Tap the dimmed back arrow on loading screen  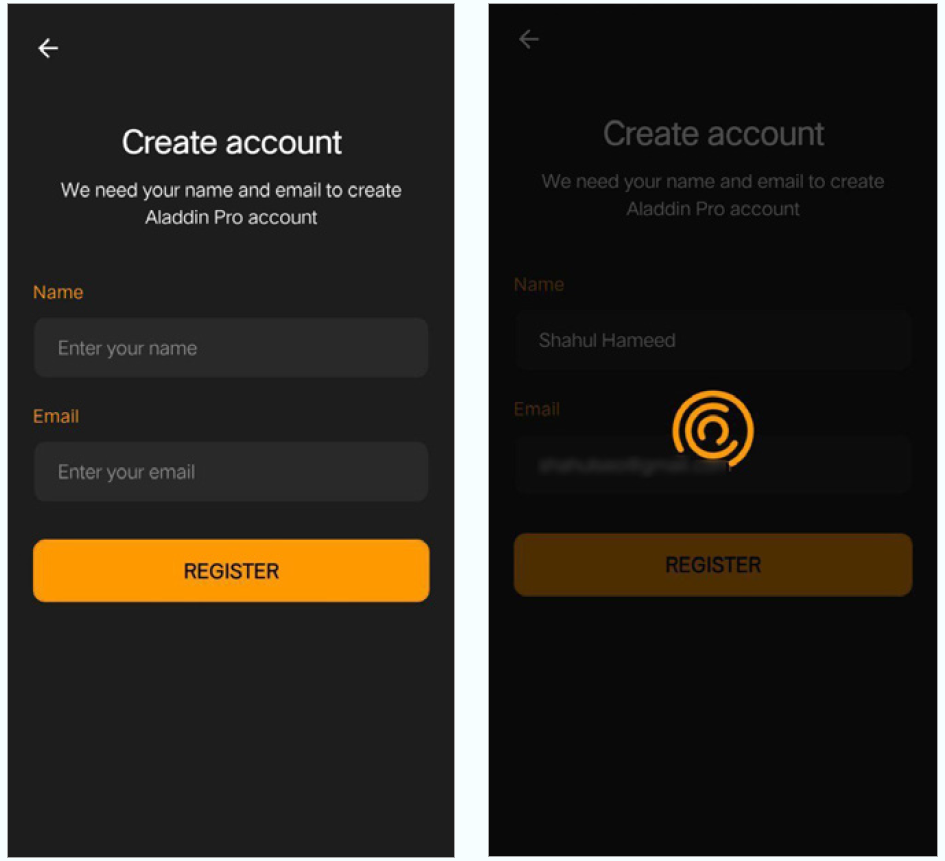(x=529, y=40)
